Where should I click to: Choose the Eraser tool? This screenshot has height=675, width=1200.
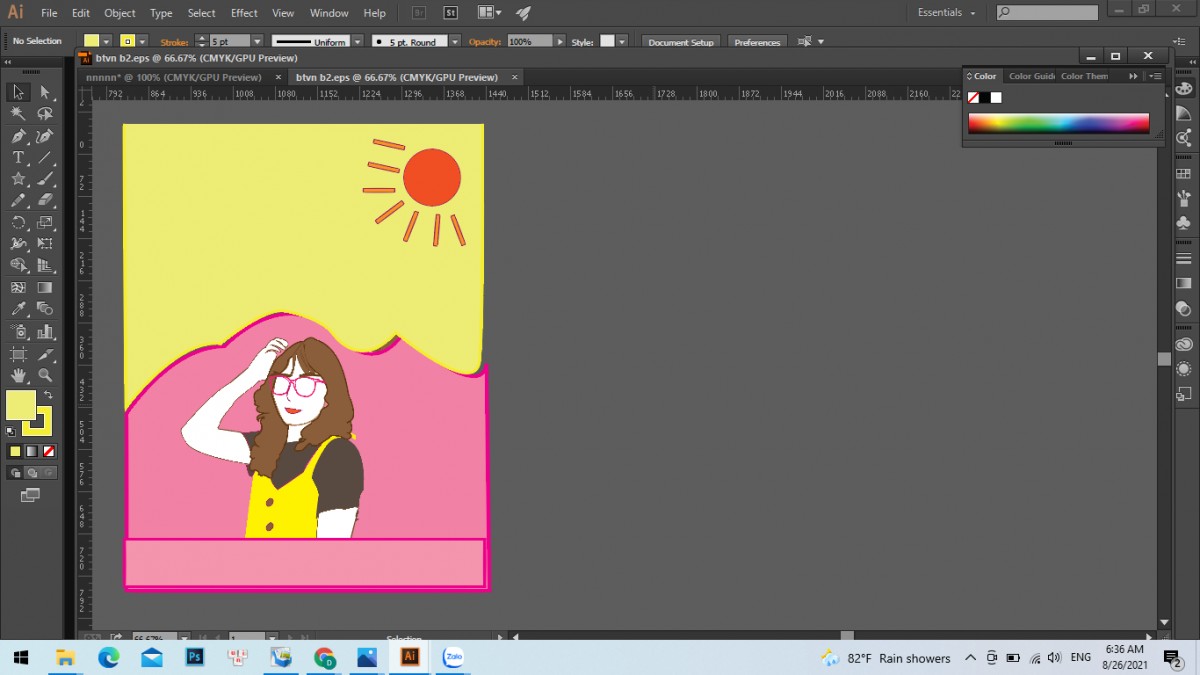pyautogui.click(x=45, y=201)
